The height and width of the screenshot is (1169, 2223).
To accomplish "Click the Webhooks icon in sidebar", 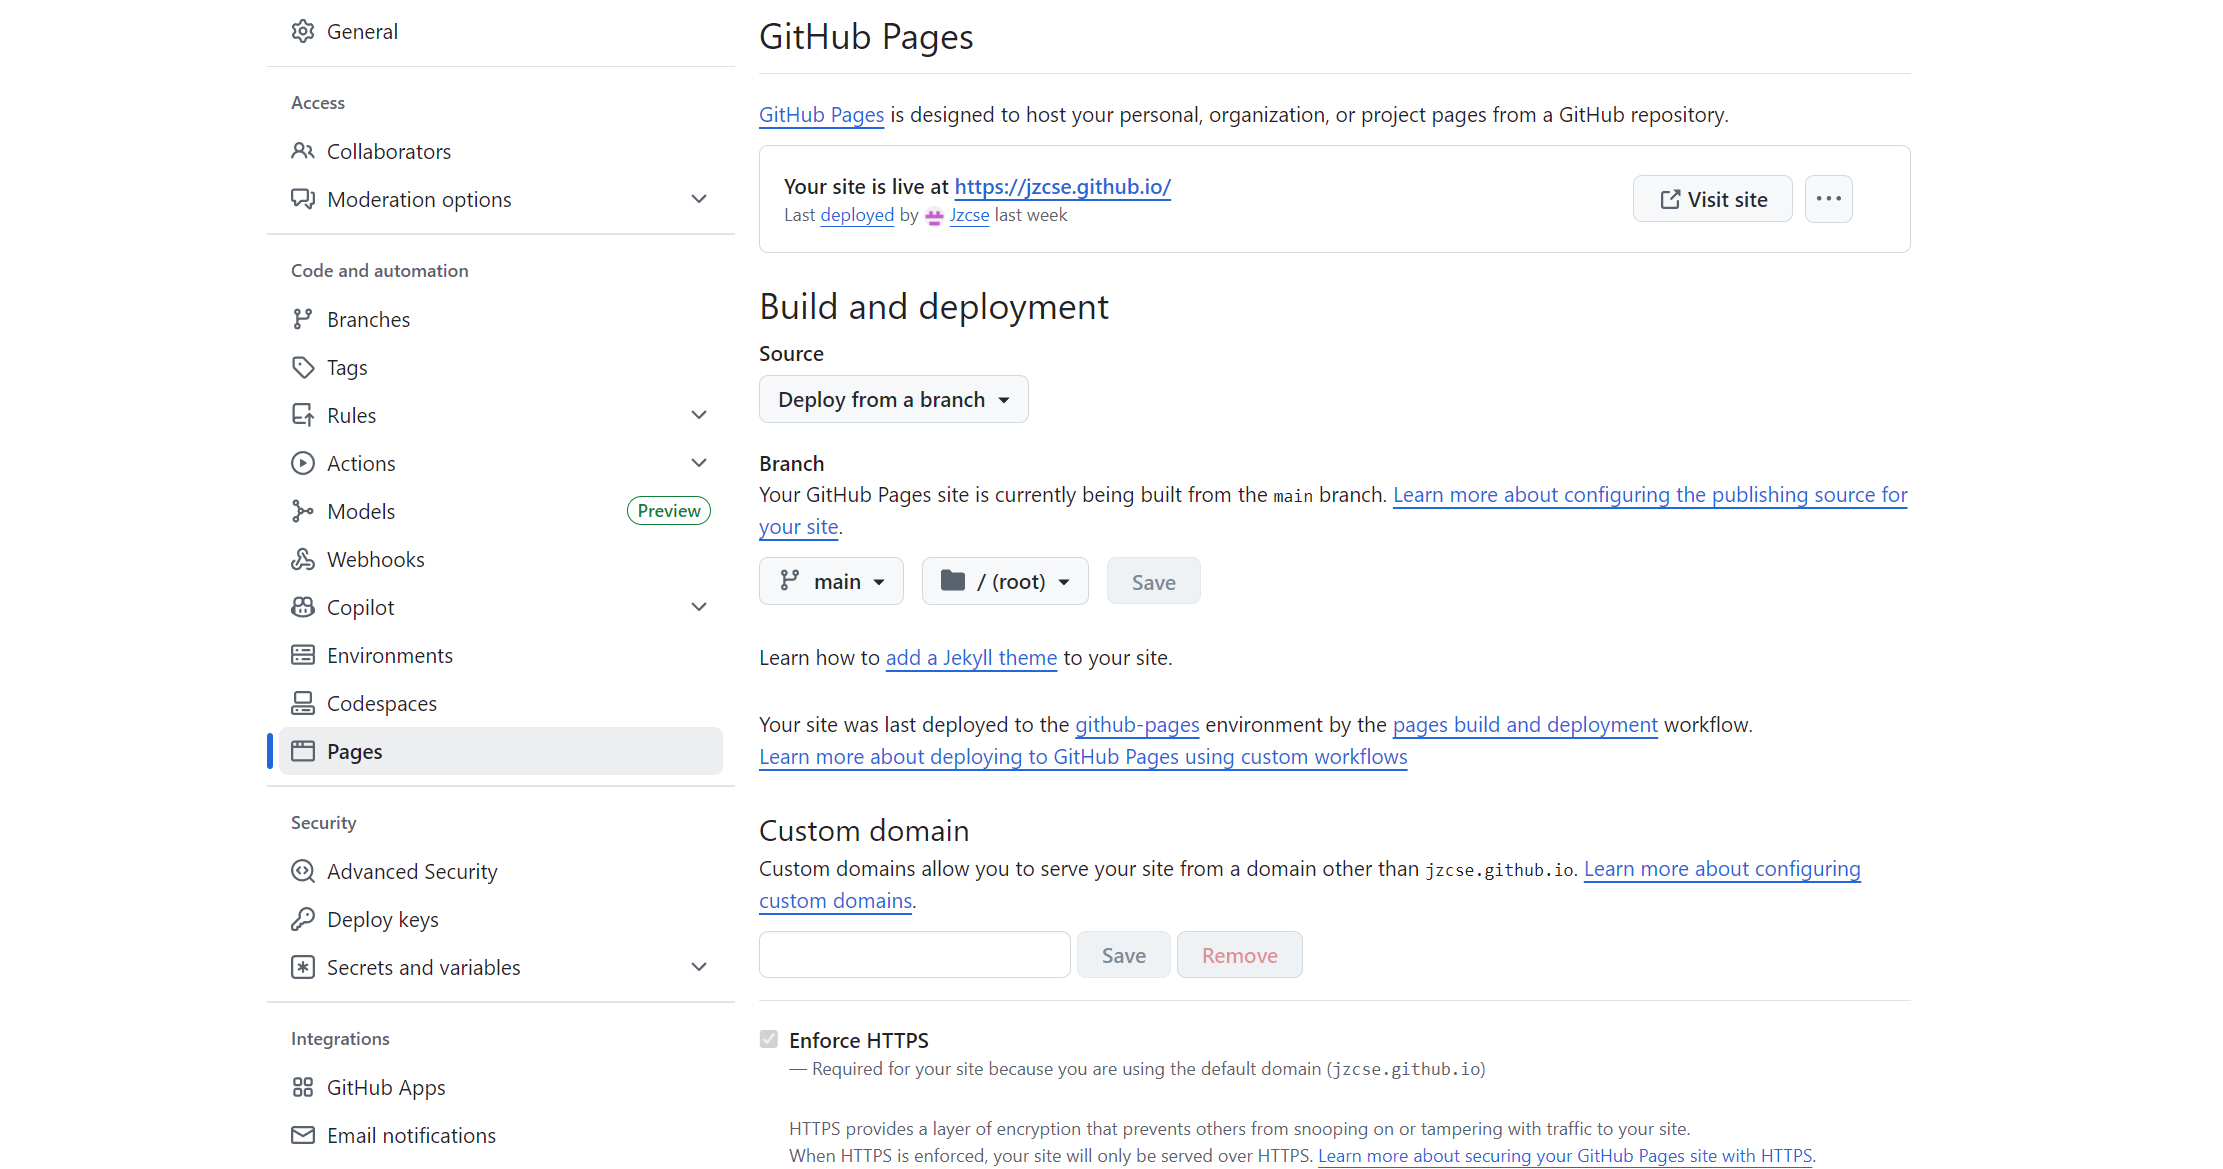I will click(302, 560).
